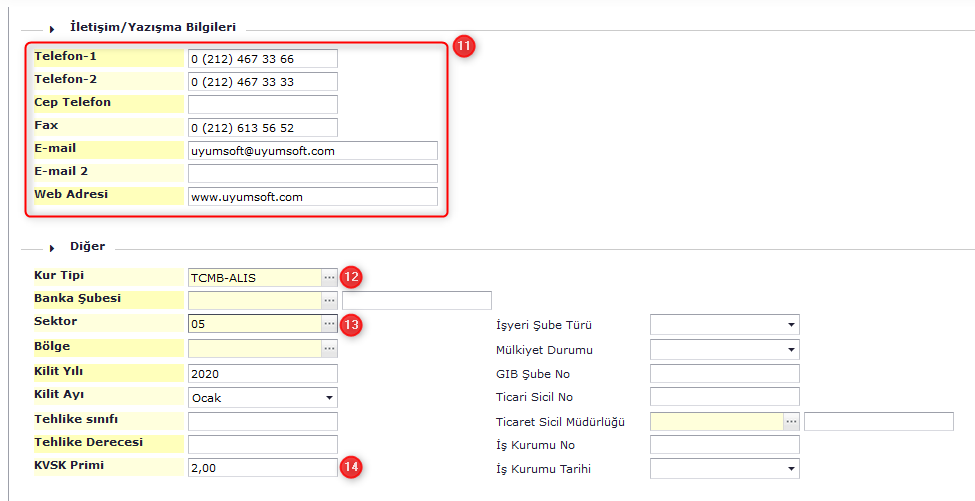Open the Kur Tipi lookup ellipsis button
The width and height of the screenshot is (975, 501).
[x=329, y=277]
